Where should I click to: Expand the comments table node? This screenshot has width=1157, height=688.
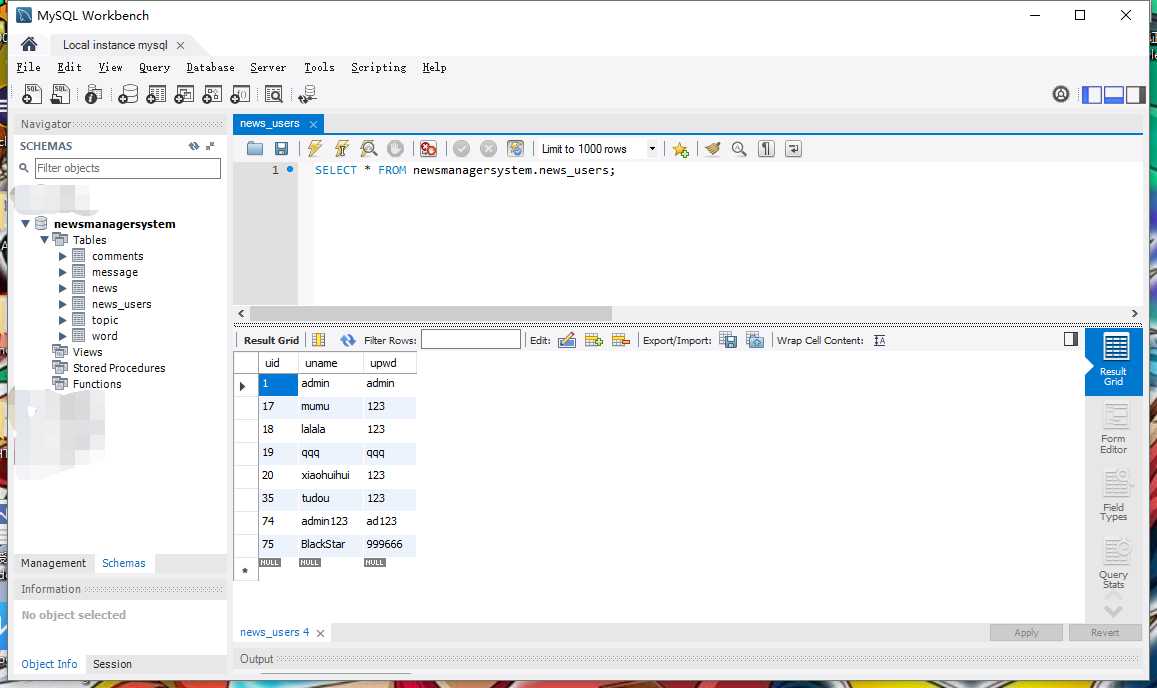63,256
